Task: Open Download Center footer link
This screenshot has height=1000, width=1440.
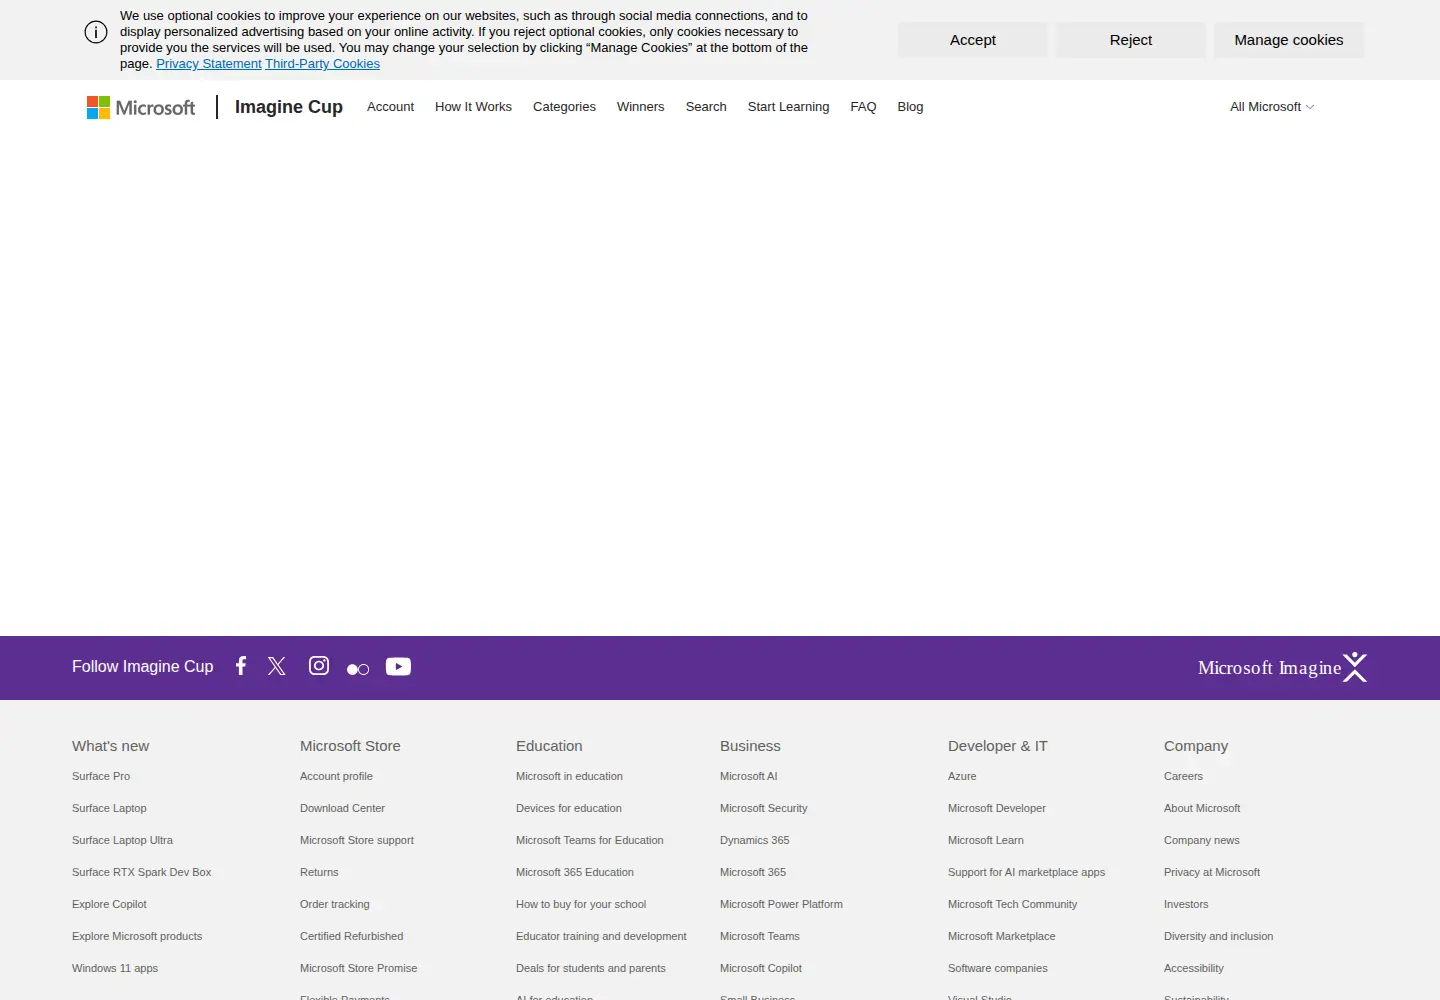Action: click(x=342, y=808)
